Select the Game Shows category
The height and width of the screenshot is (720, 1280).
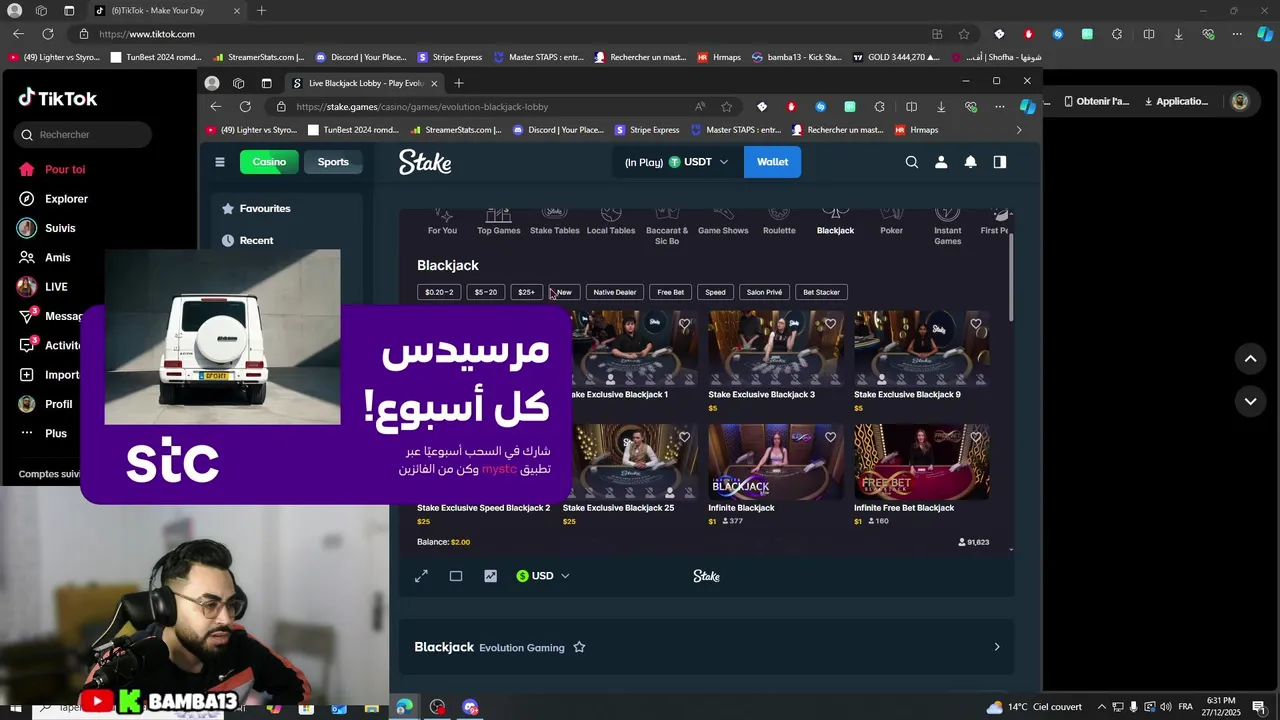[x=723, y=222]
